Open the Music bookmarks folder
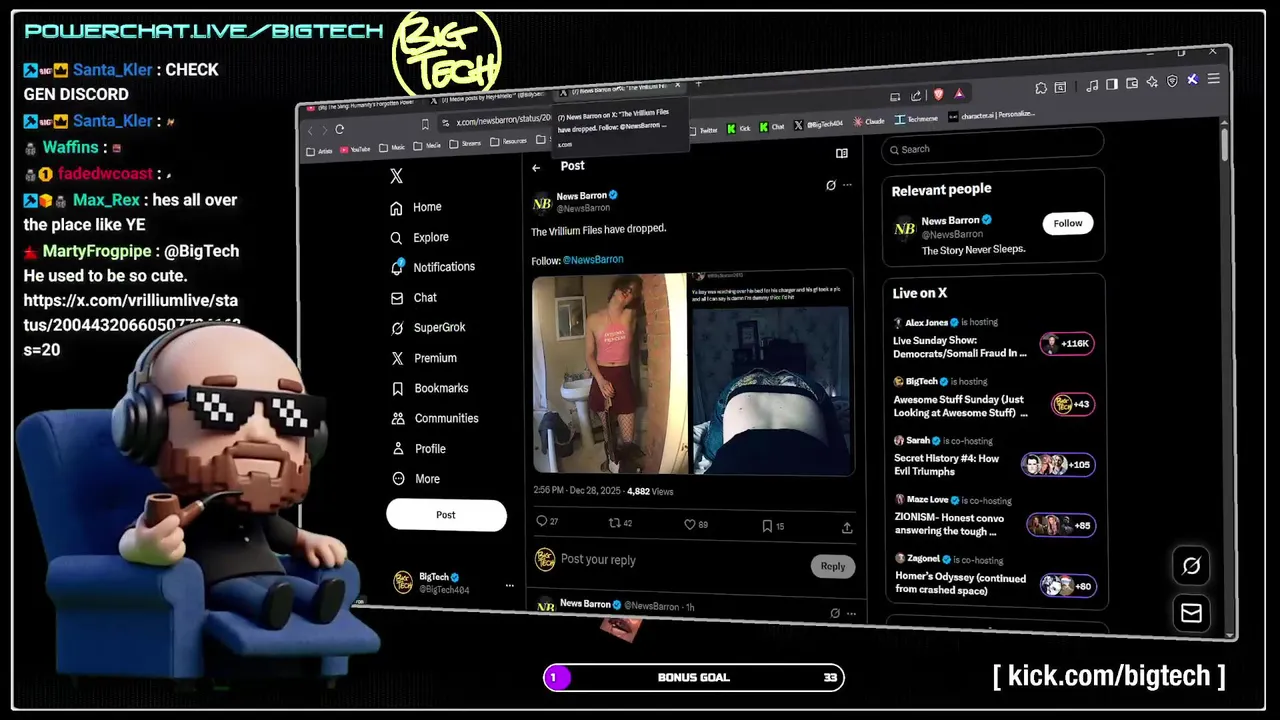Screen dimensions: 1280x720 click(x=391, y=147)
